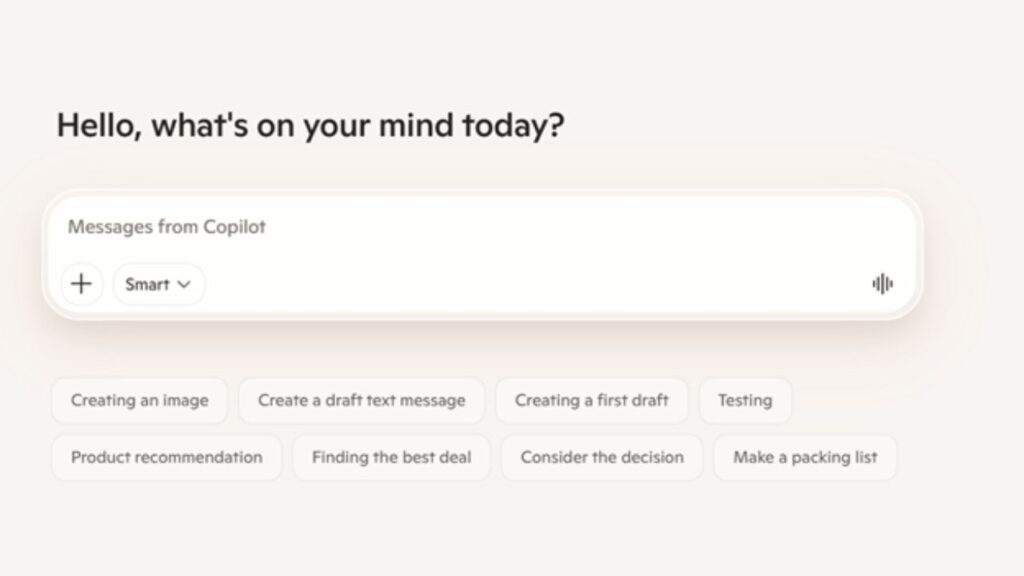Tap the greeting headline text
Image resolution: width=1024 pixels, height=576 pixels.
click(x=310, y=124)
